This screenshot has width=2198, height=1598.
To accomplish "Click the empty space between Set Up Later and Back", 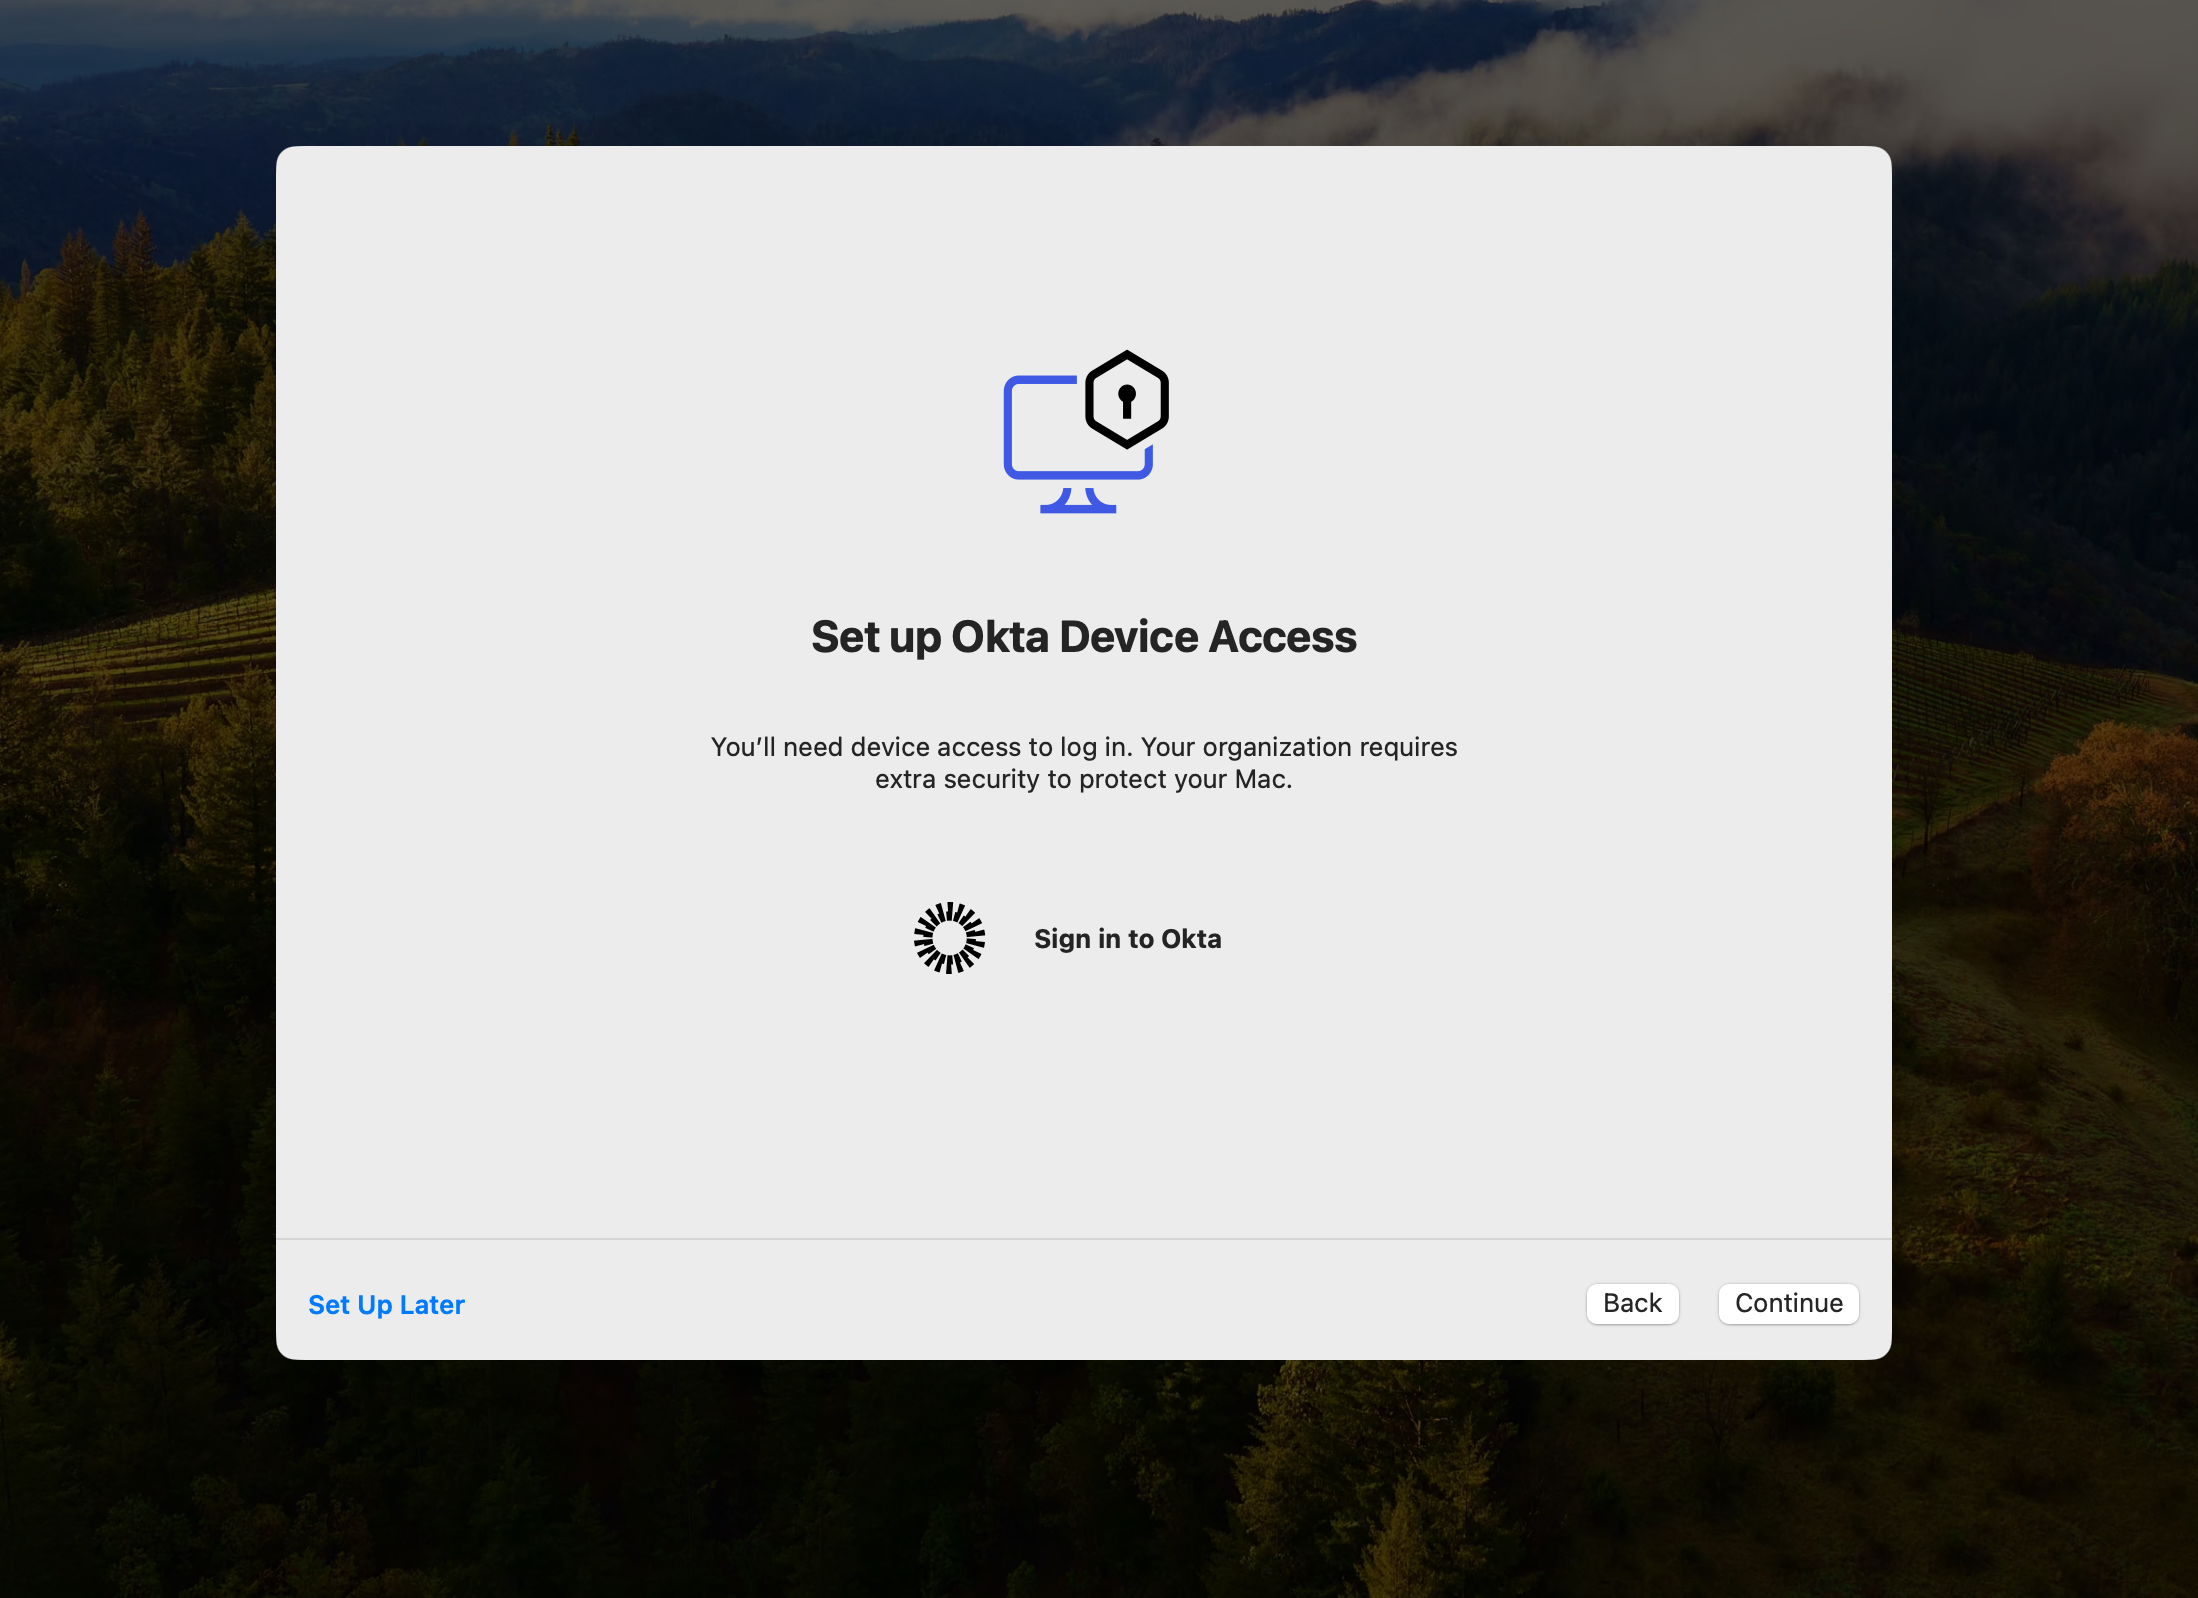I will (1020, 1305).
